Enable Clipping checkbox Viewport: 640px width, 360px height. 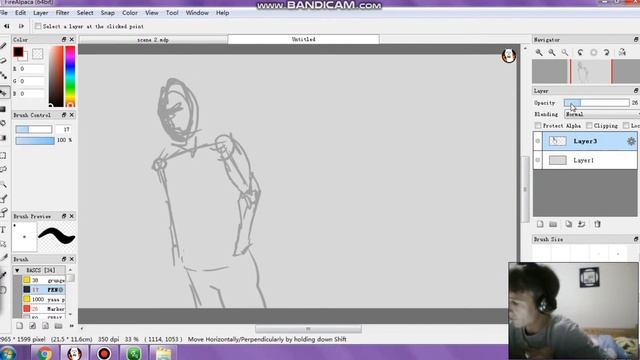tap(589, 126)
